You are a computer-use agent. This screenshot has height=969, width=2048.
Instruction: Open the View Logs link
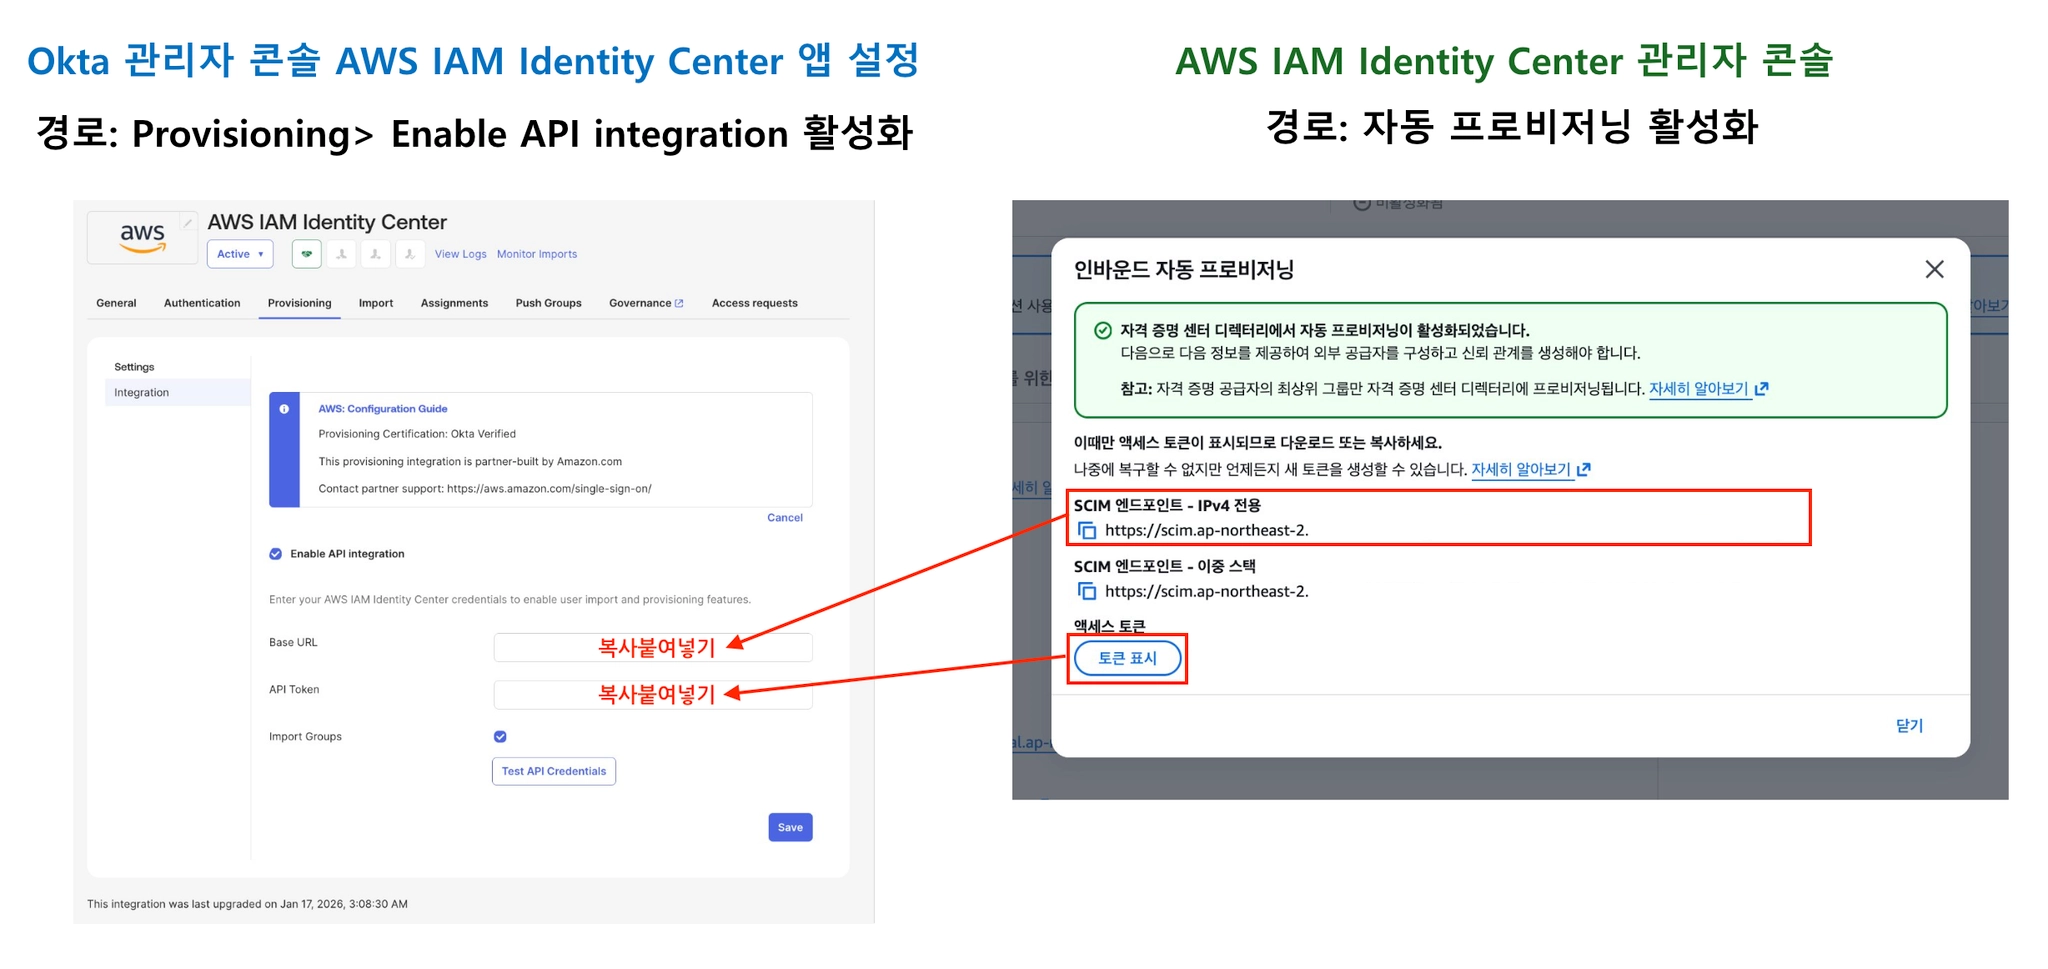click(x=460, y=254)
